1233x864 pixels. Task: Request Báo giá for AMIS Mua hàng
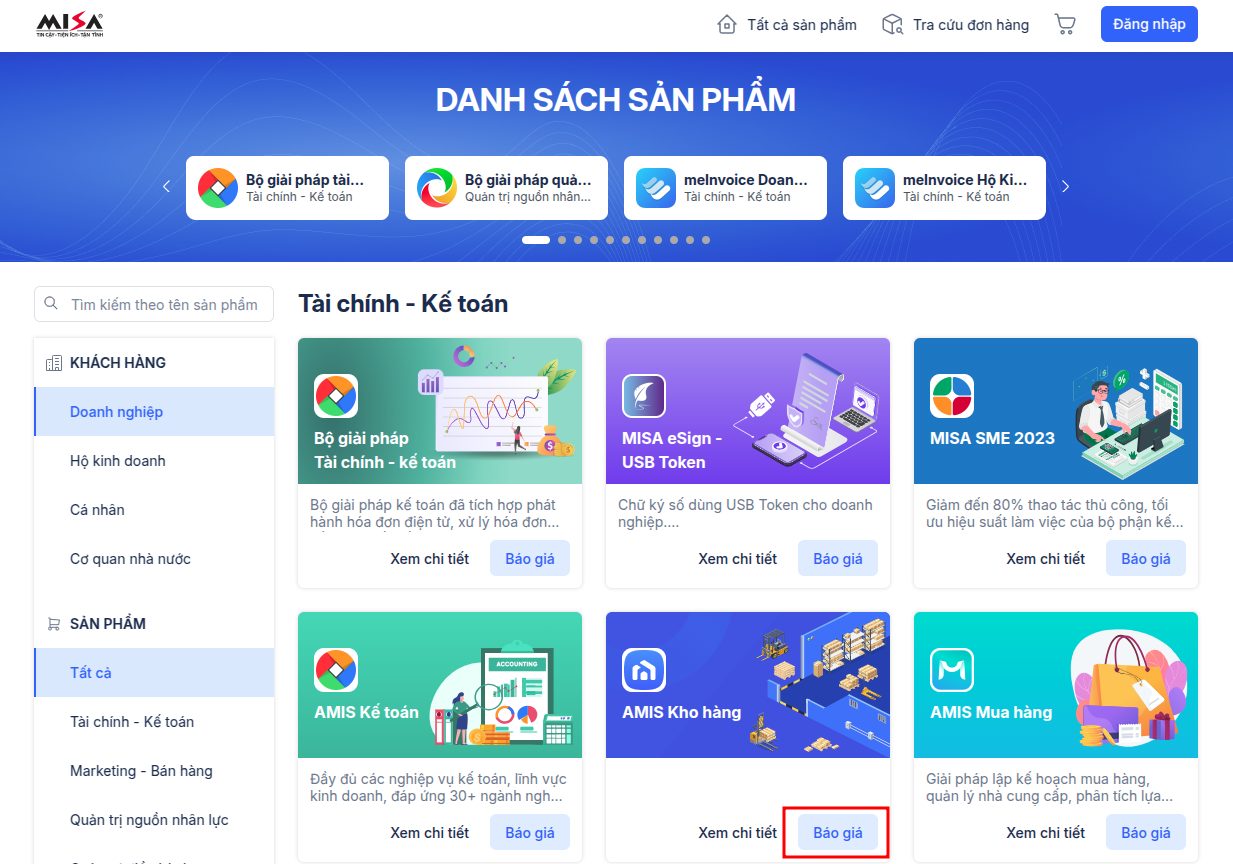[1146, 833]
